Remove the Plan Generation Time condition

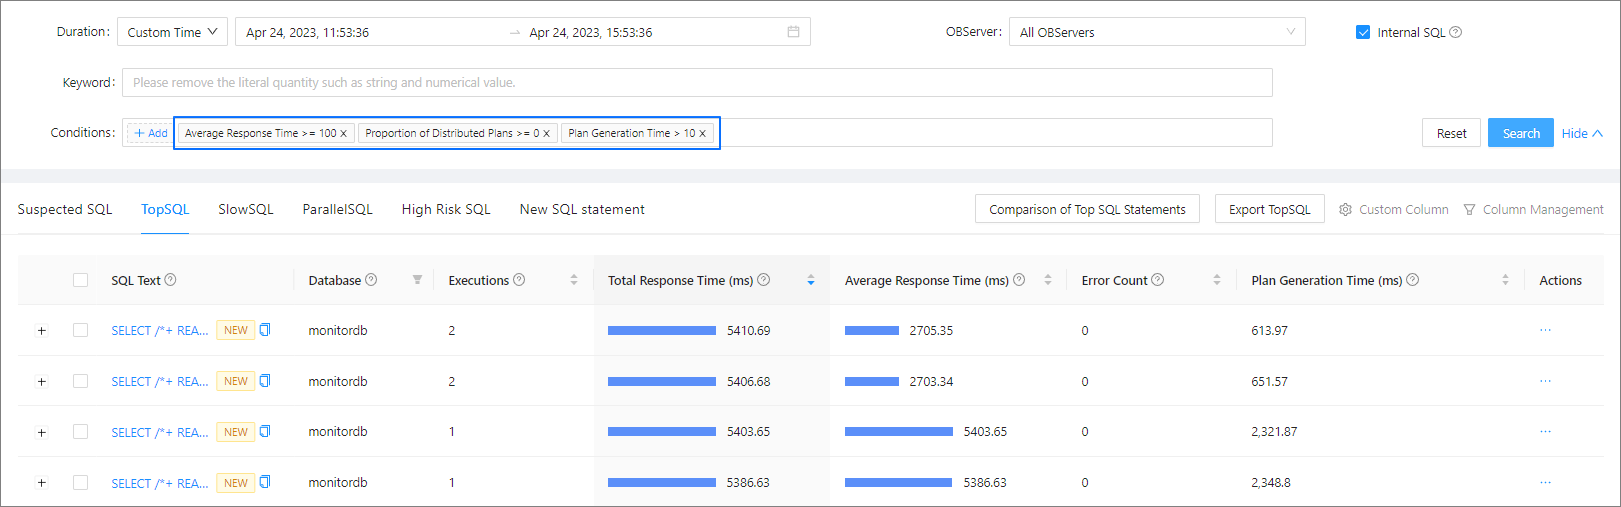click(703, 133)
